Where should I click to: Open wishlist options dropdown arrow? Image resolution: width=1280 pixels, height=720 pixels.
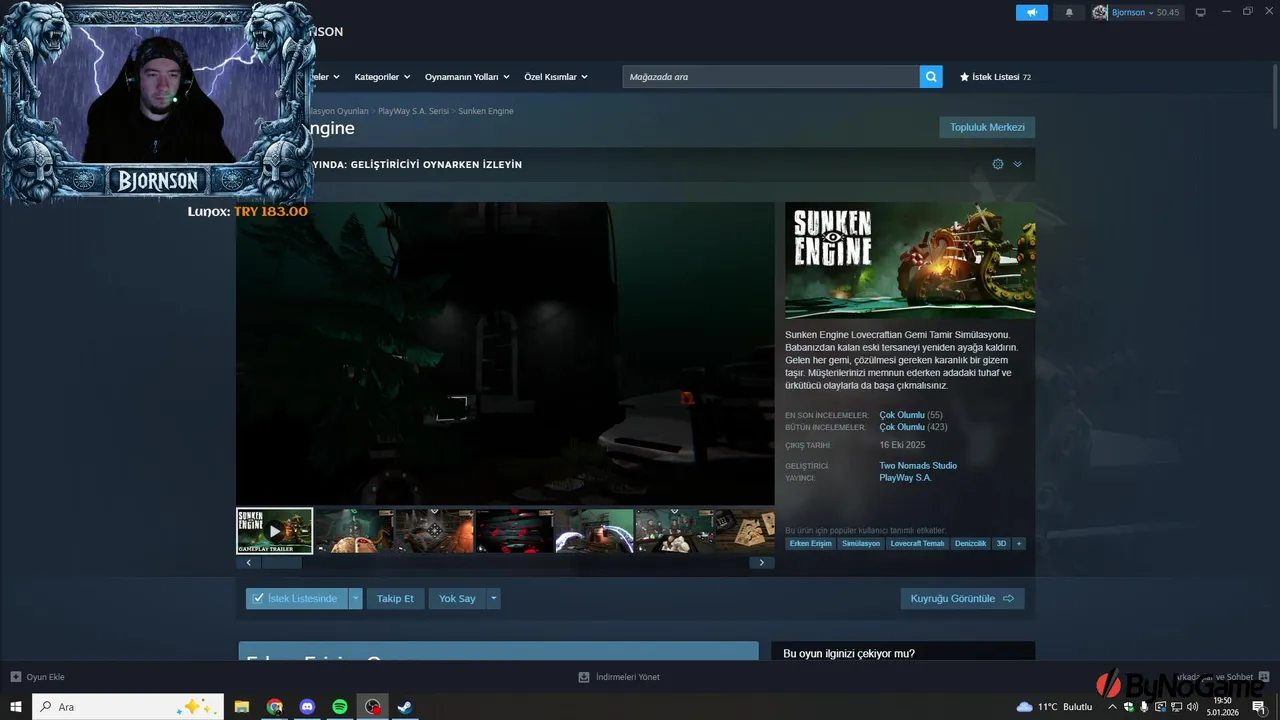click(x=355, y=599)
